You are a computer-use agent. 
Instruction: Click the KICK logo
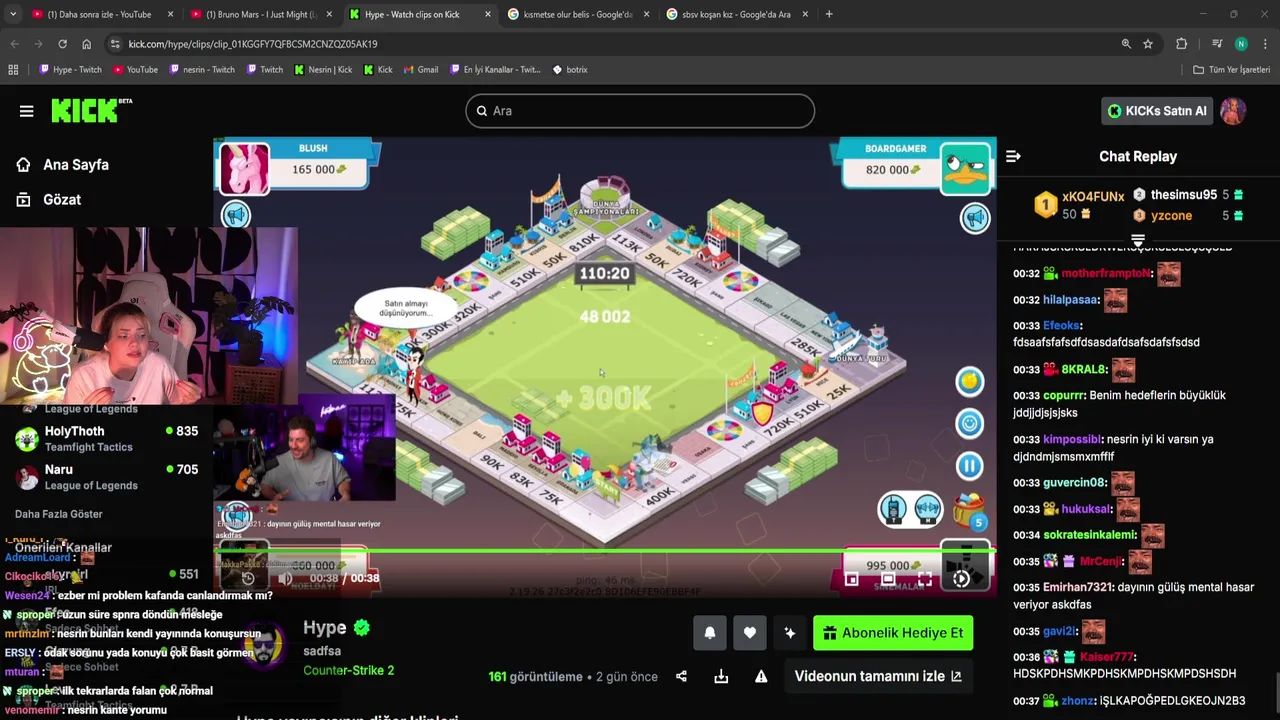click(x=90, y=110)
